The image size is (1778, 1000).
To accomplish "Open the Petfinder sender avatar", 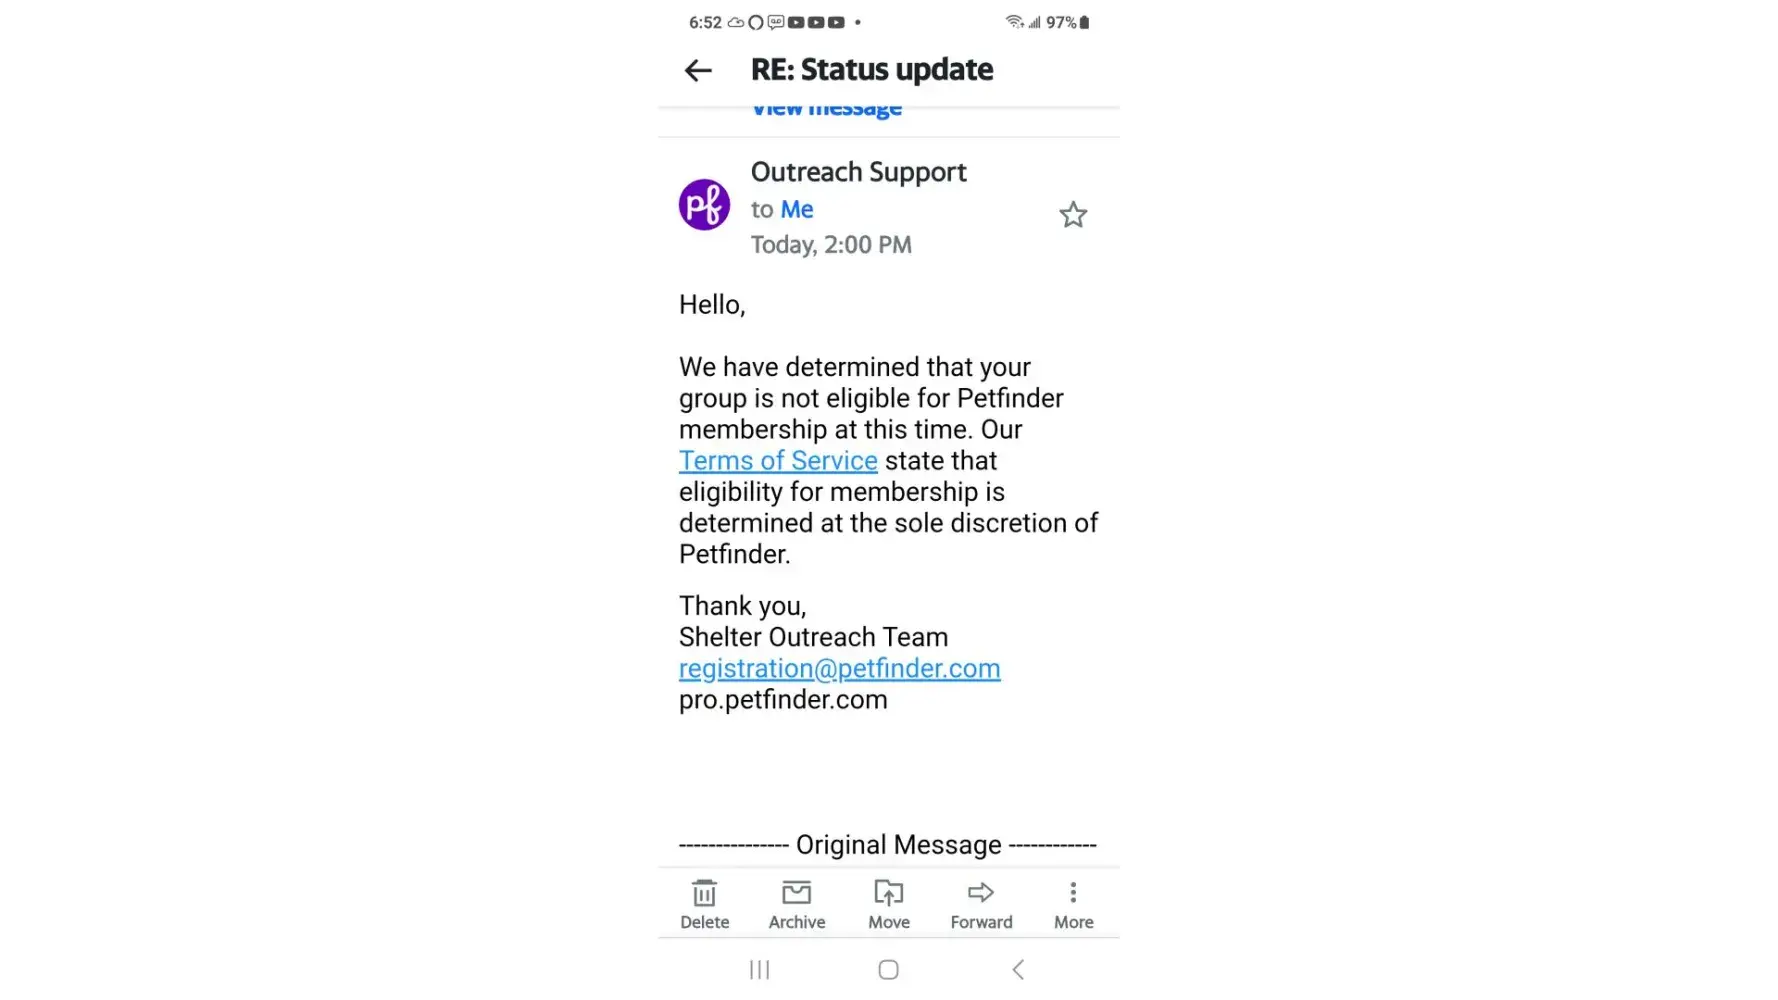I will (704, 205).
